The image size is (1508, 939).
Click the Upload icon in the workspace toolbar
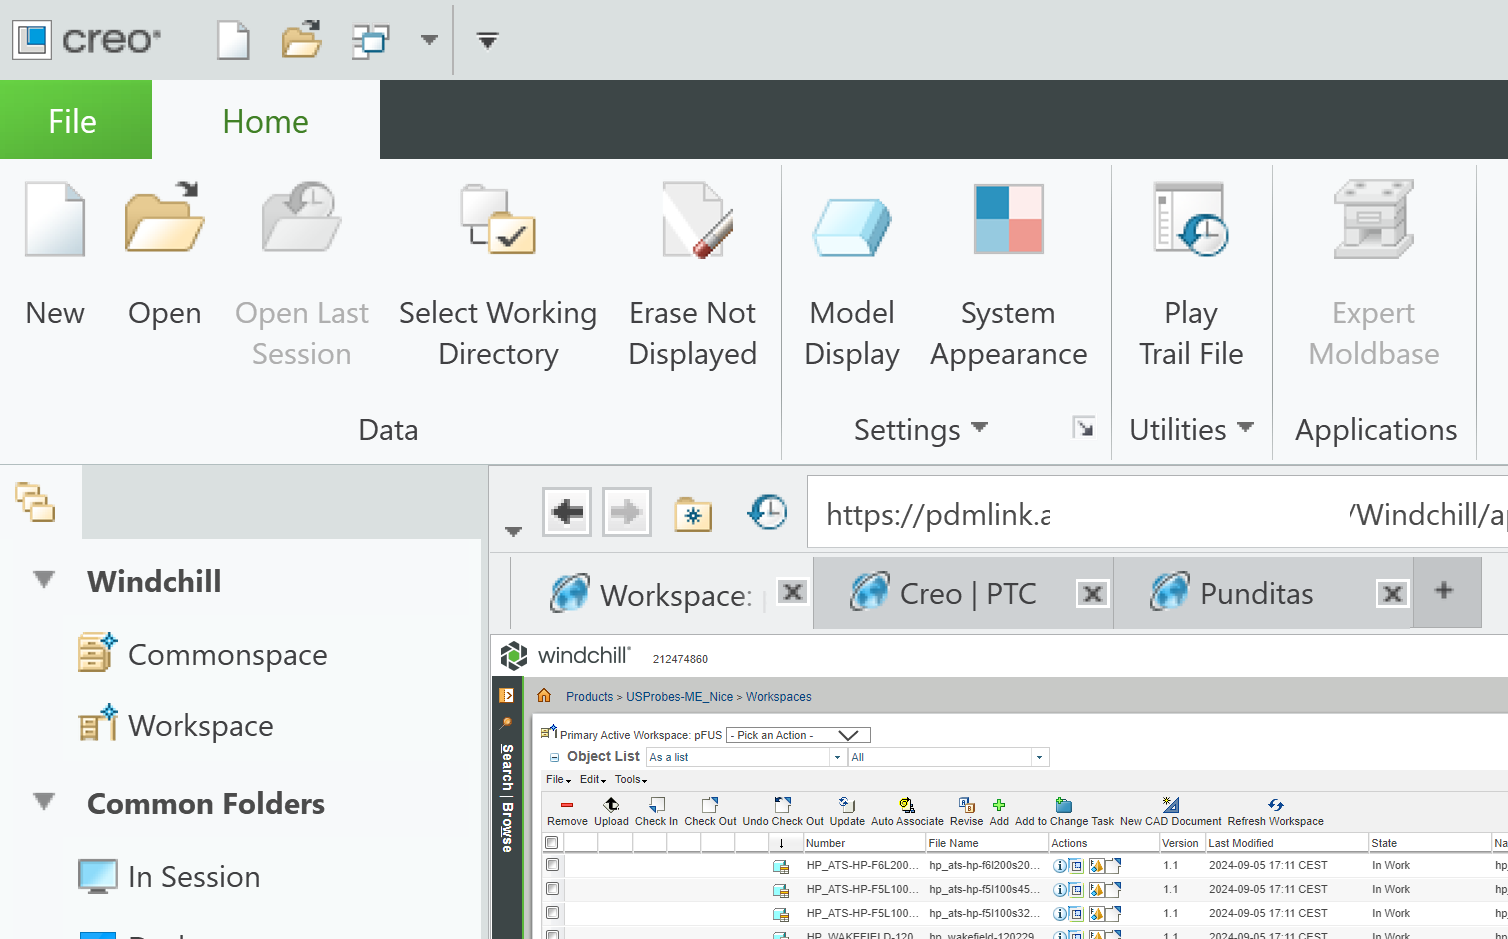611,805
